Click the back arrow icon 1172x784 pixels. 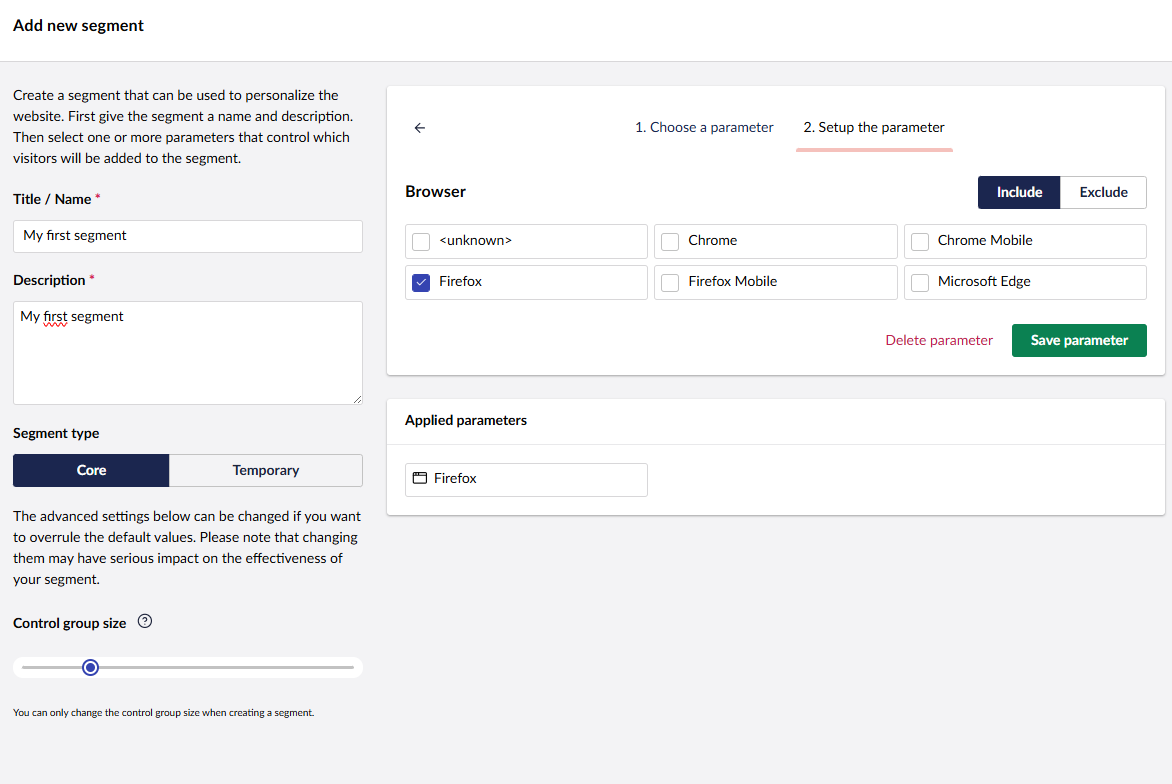click(x=420, y=128)
